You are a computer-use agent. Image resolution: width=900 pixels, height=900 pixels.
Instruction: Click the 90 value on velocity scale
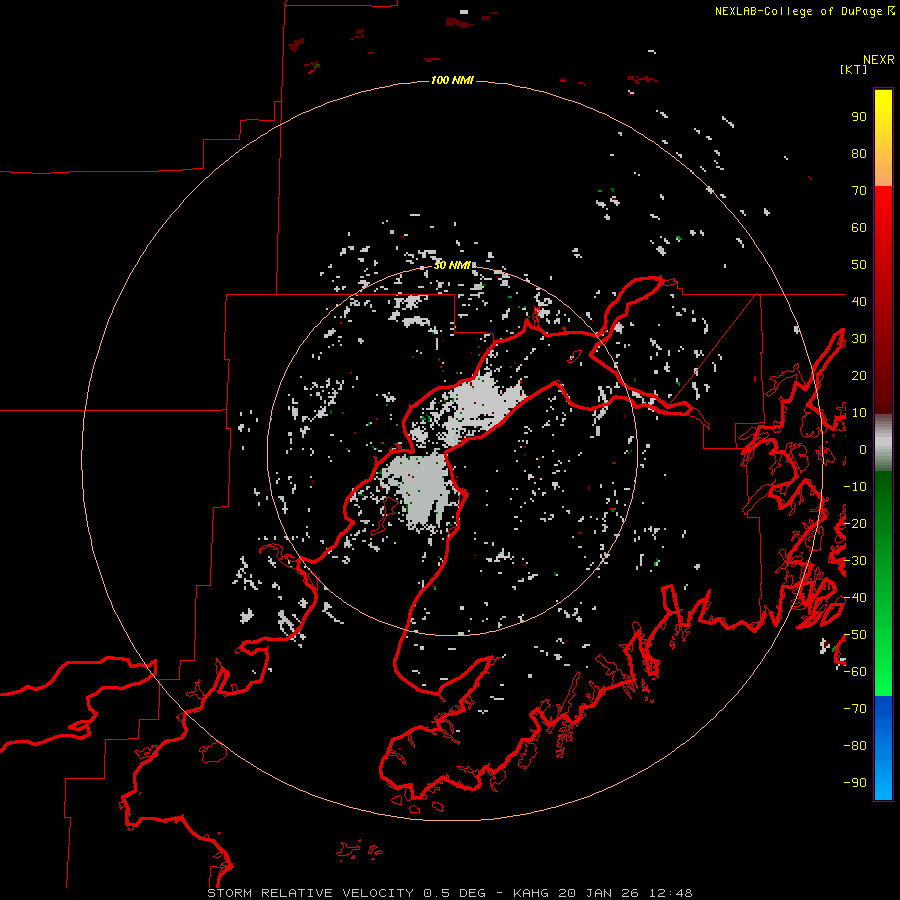(x=859, y=117)
